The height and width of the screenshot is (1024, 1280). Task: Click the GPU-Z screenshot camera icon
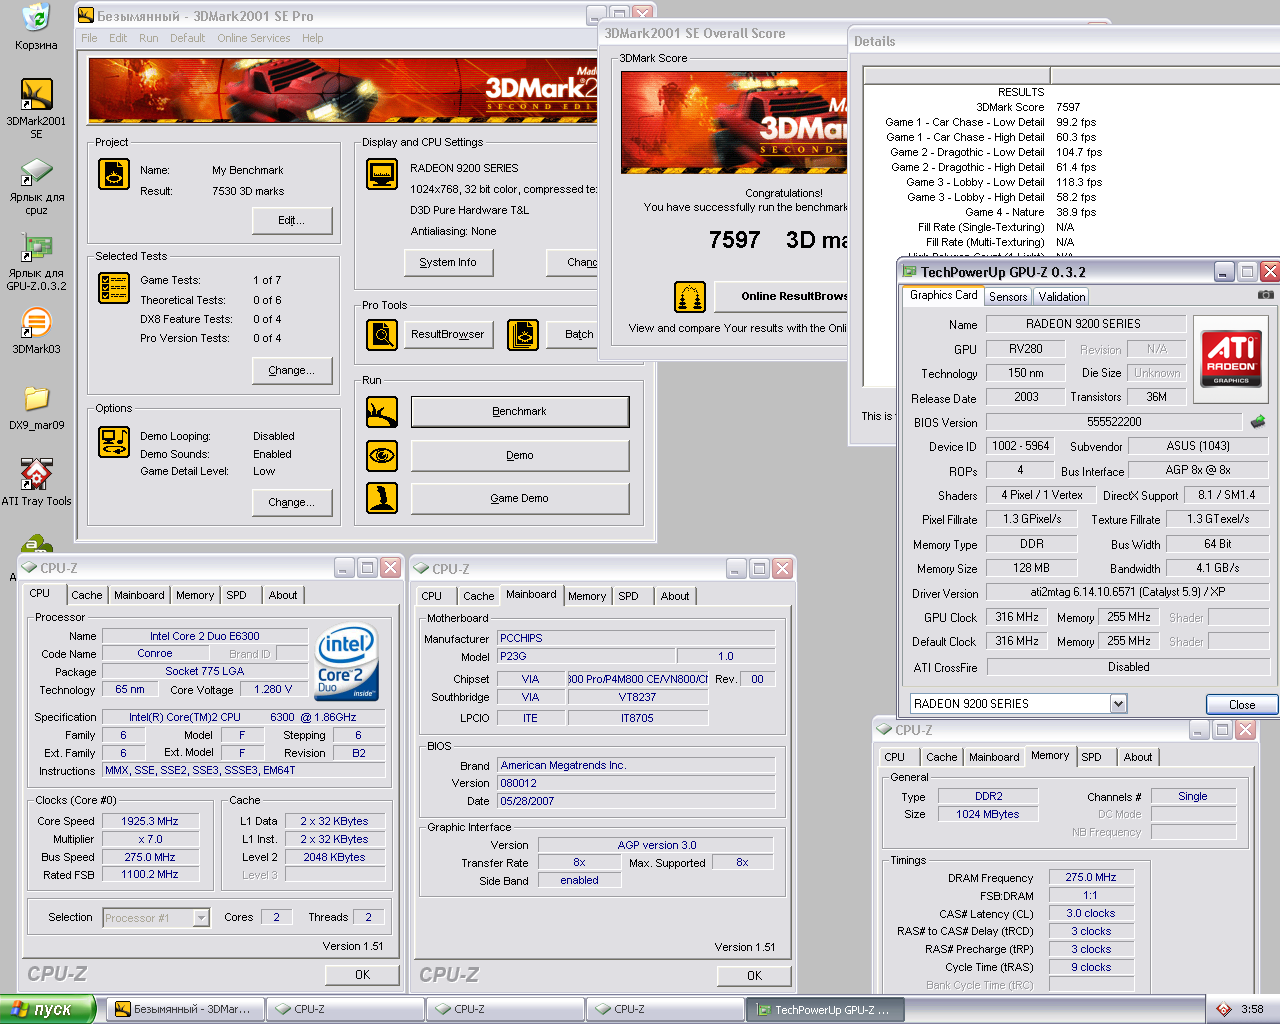(1265, 295)
